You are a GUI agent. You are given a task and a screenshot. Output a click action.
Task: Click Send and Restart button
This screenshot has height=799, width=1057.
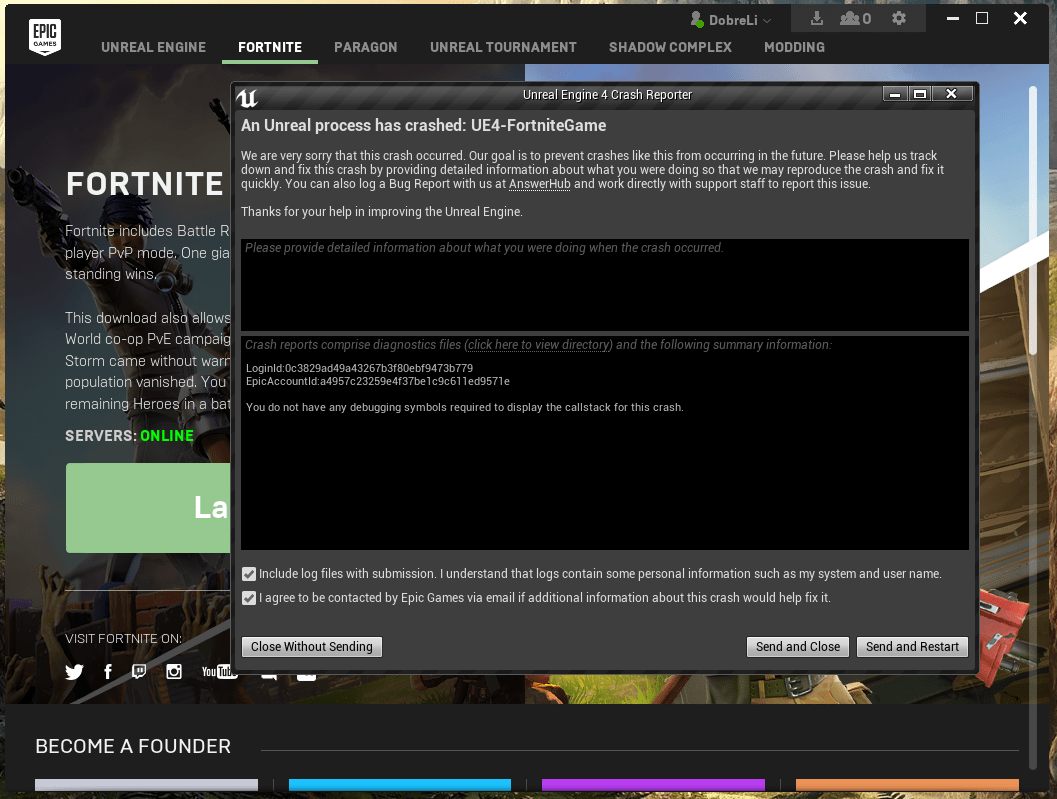[912, 647]
